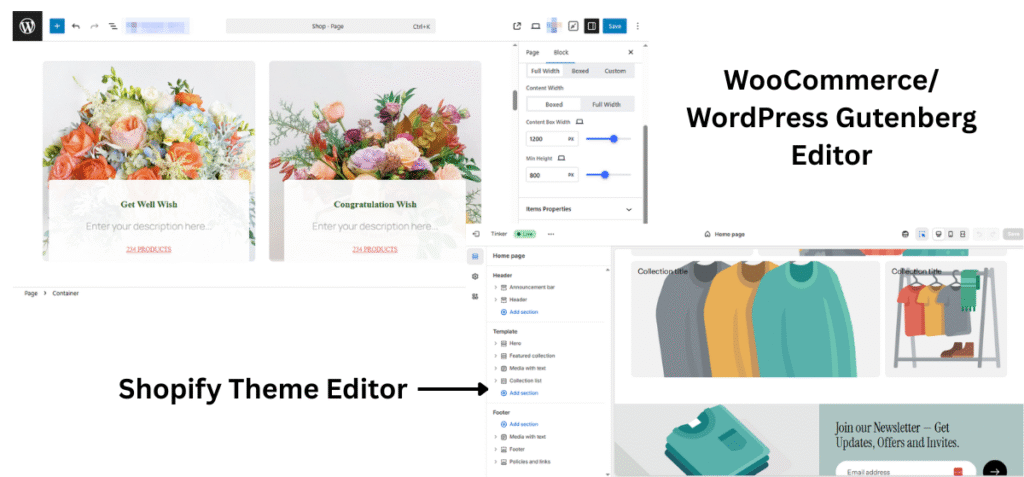
Task: Set Content Width to Boxed
Action: (554, 105)
